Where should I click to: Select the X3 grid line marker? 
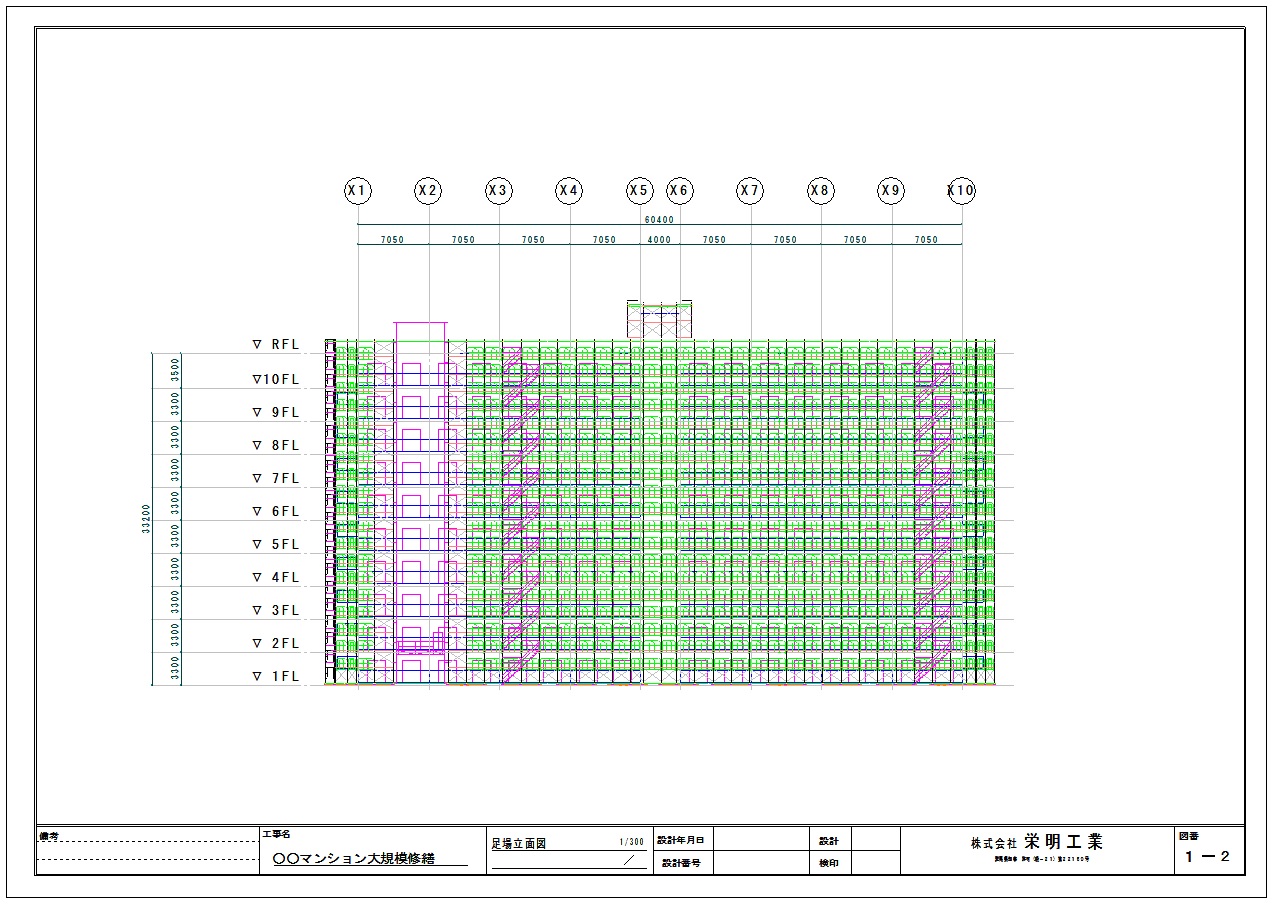click(499, 190)
